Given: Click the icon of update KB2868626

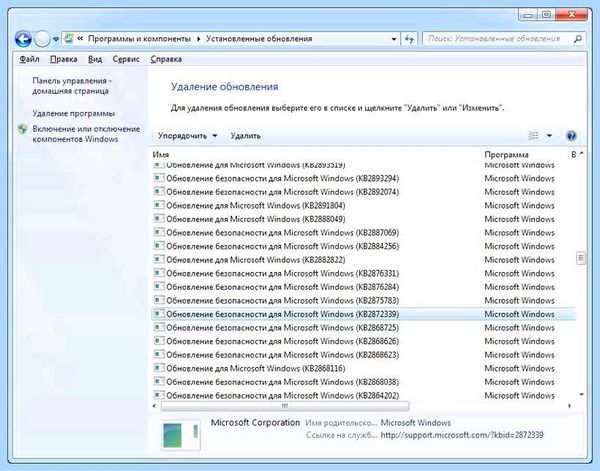Looking at the screenshot, I should (159, 341).
